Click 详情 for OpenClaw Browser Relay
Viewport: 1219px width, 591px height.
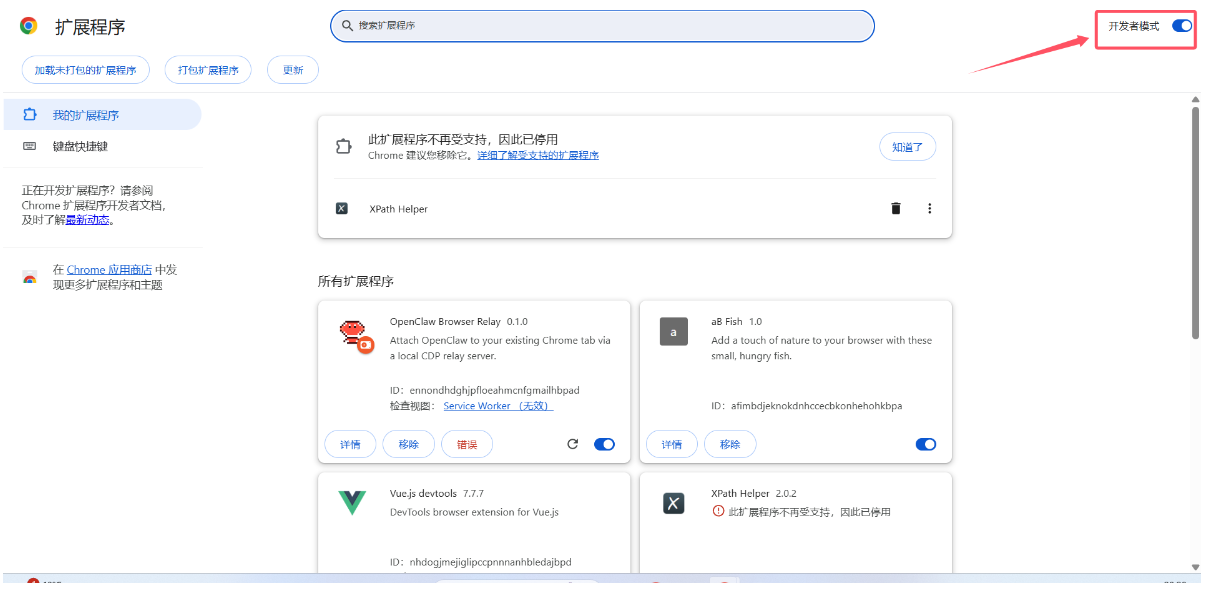click(350, 444)
